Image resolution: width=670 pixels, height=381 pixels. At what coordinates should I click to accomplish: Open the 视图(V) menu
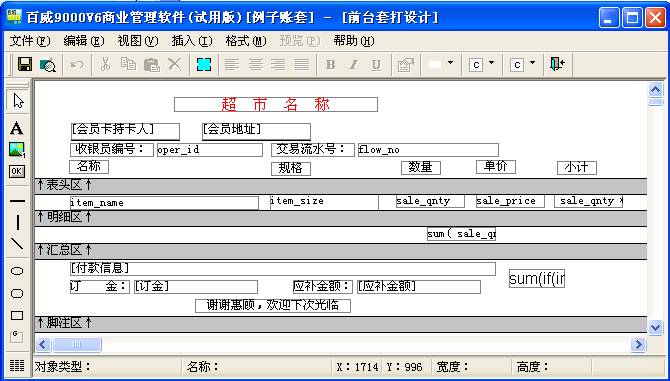tap(138, 41)
